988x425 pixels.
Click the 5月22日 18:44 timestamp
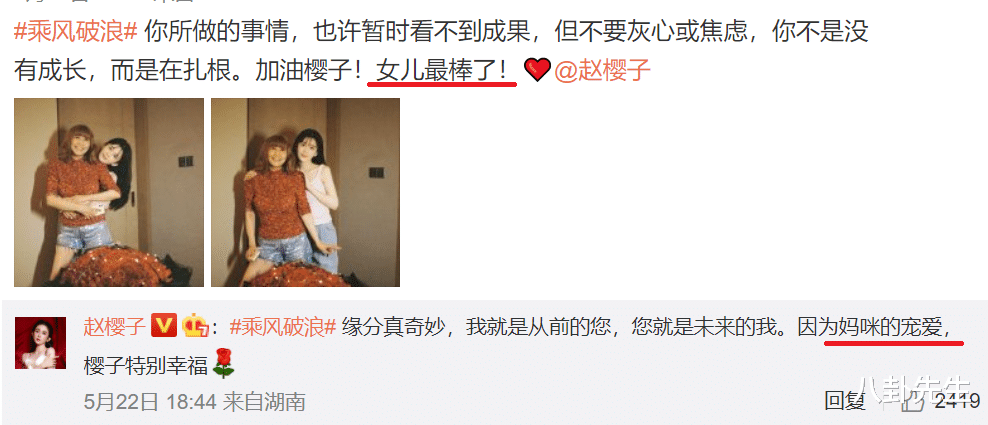click(x=151, y=401)
